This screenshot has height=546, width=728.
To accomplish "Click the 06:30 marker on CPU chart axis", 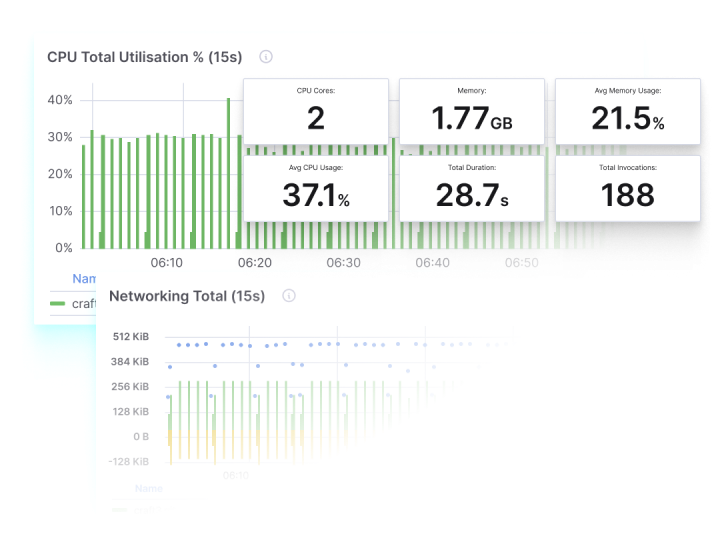I will pyautogui.click(x=344, y=263).
